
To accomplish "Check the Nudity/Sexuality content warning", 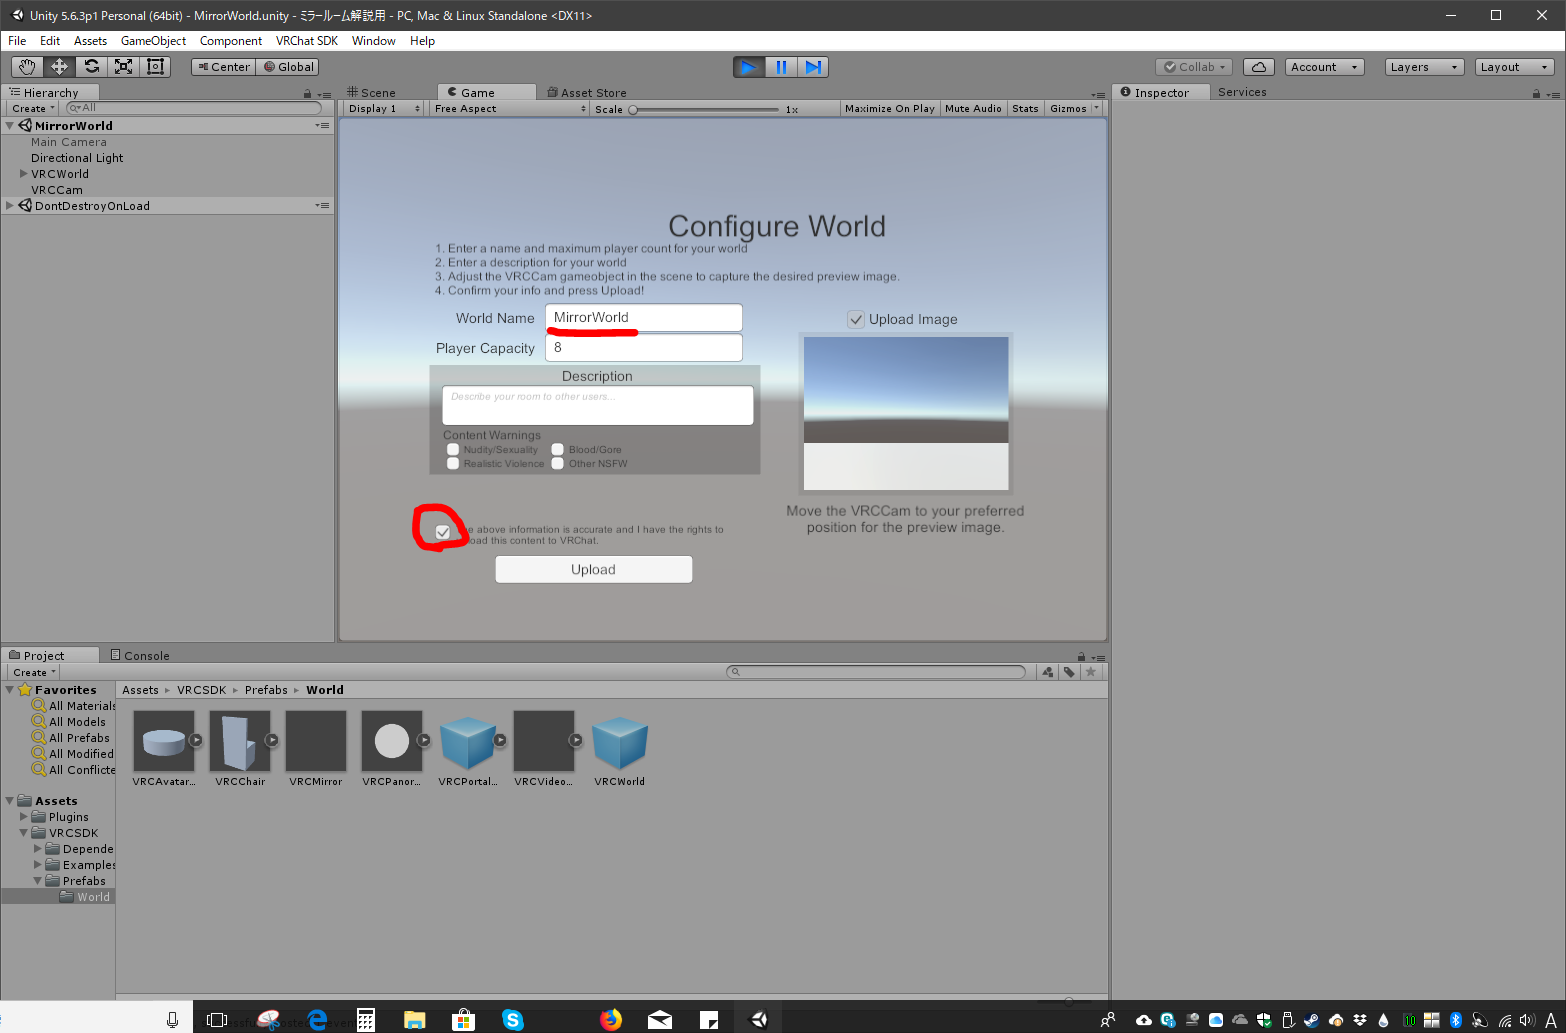I will [x=453, y=450].
